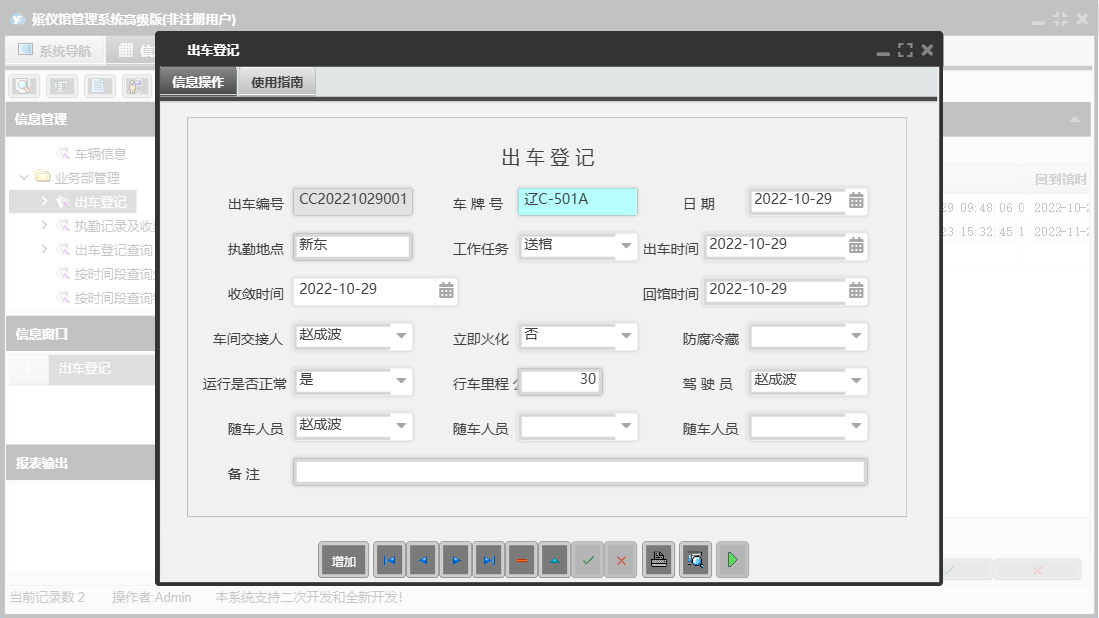Click the red minus delete record icon
The height and width of the screenshot is (618, 1099).
(x=521, y=561)
